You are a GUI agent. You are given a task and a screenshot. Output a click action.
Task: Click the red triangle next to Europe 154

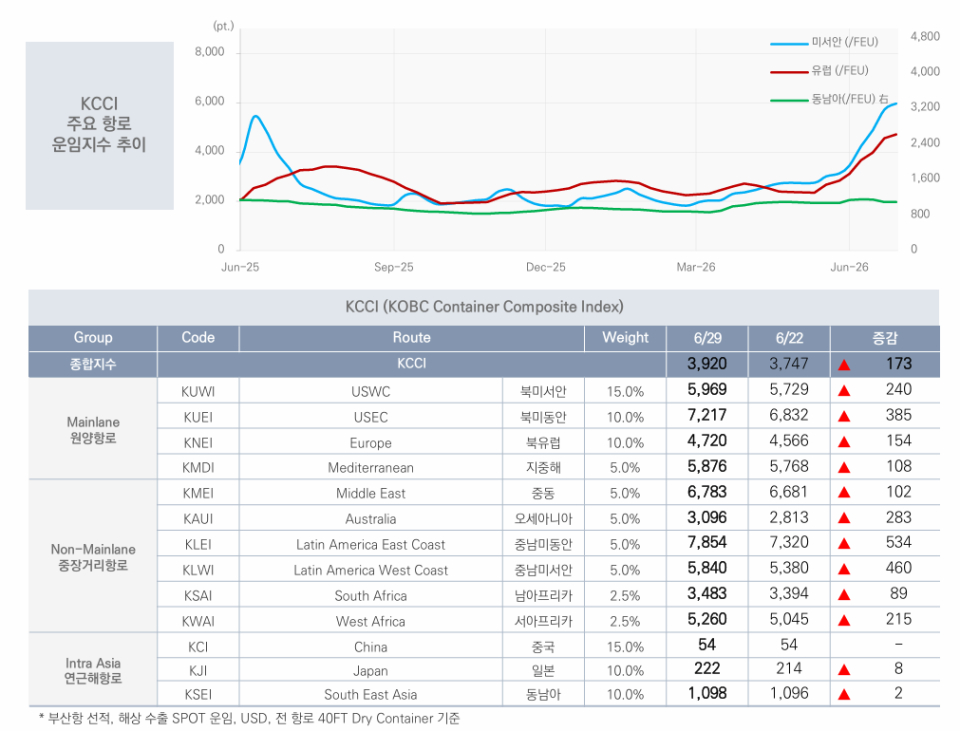(844, 442)
